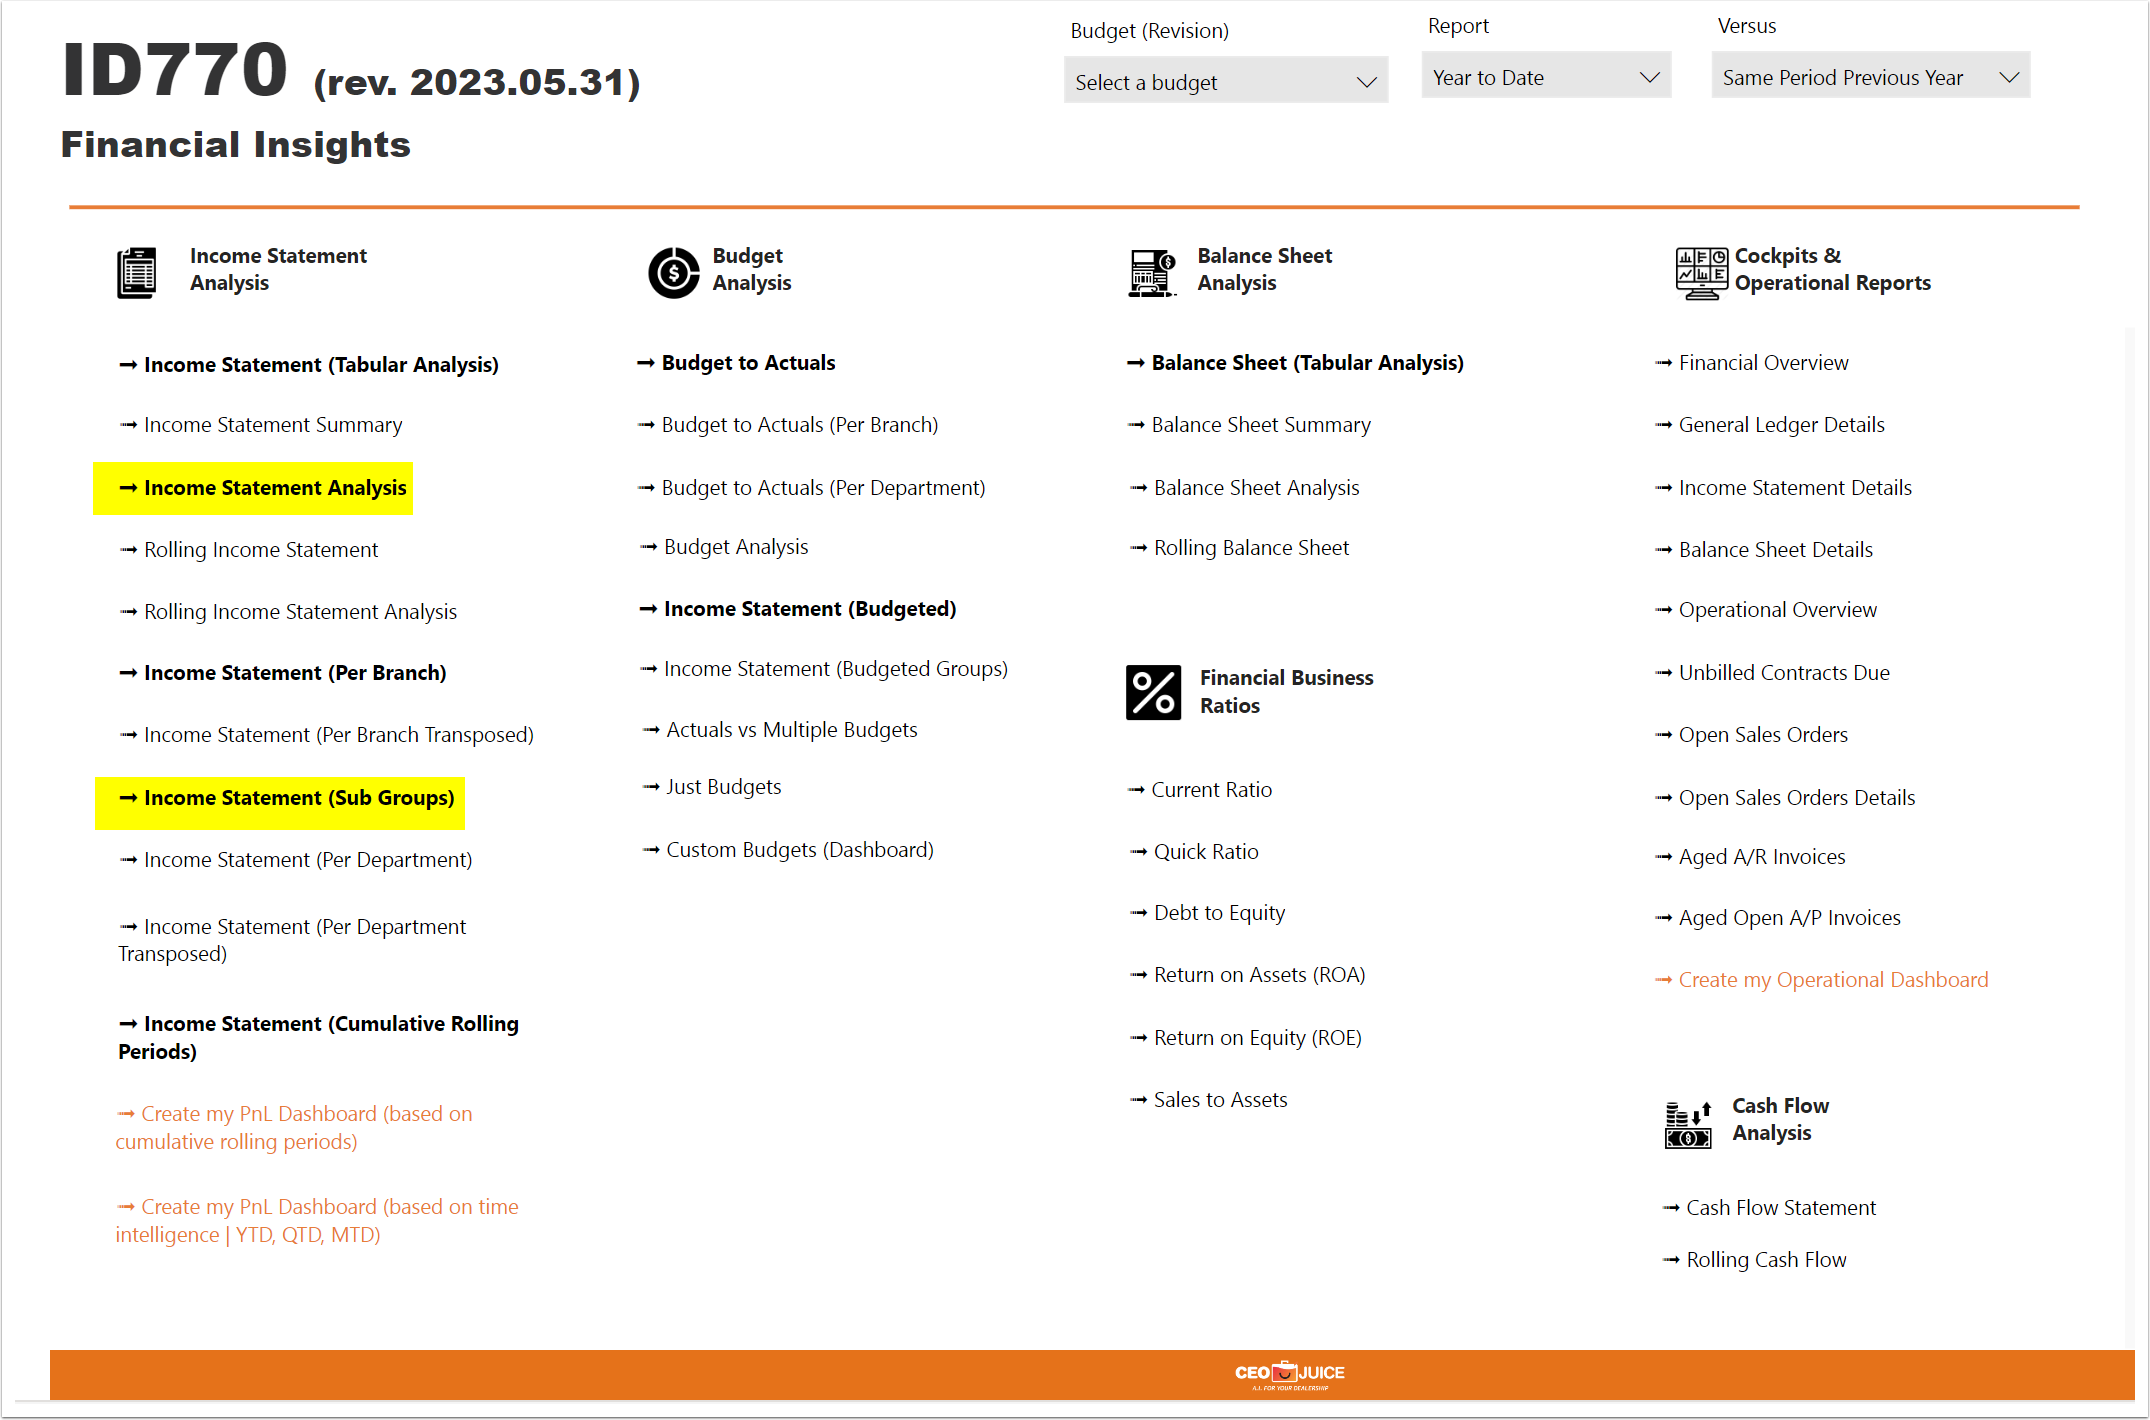2150x1420 pixels.
Task: Open Income Statement (Per Department)
Action: [296, 860]
